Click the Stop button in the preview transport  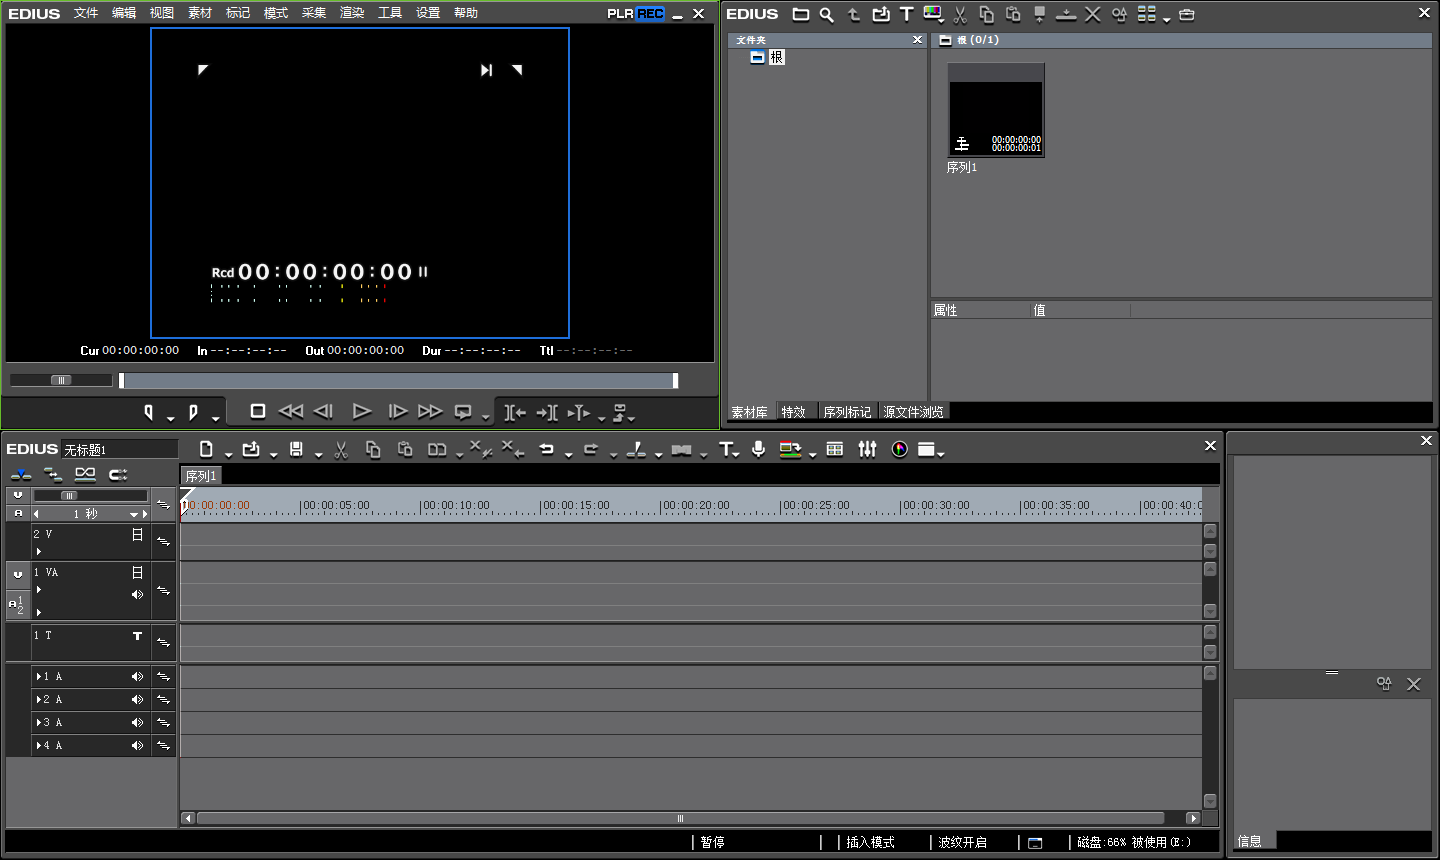257,411
